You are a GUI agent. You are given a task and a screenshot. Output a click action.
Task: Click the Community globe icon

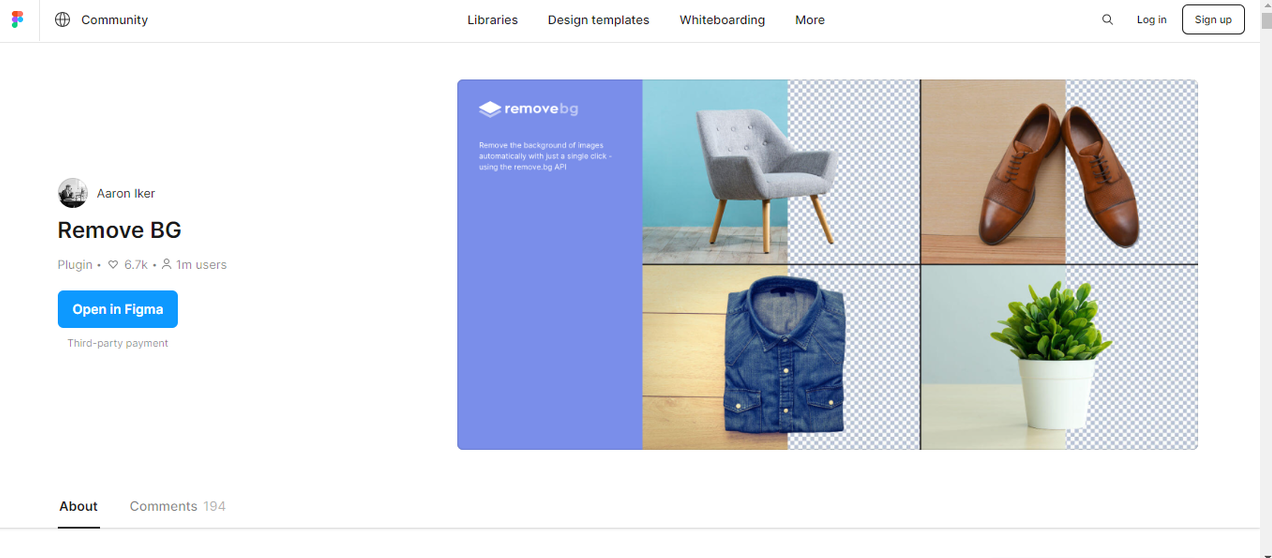[x=63, y=20]
